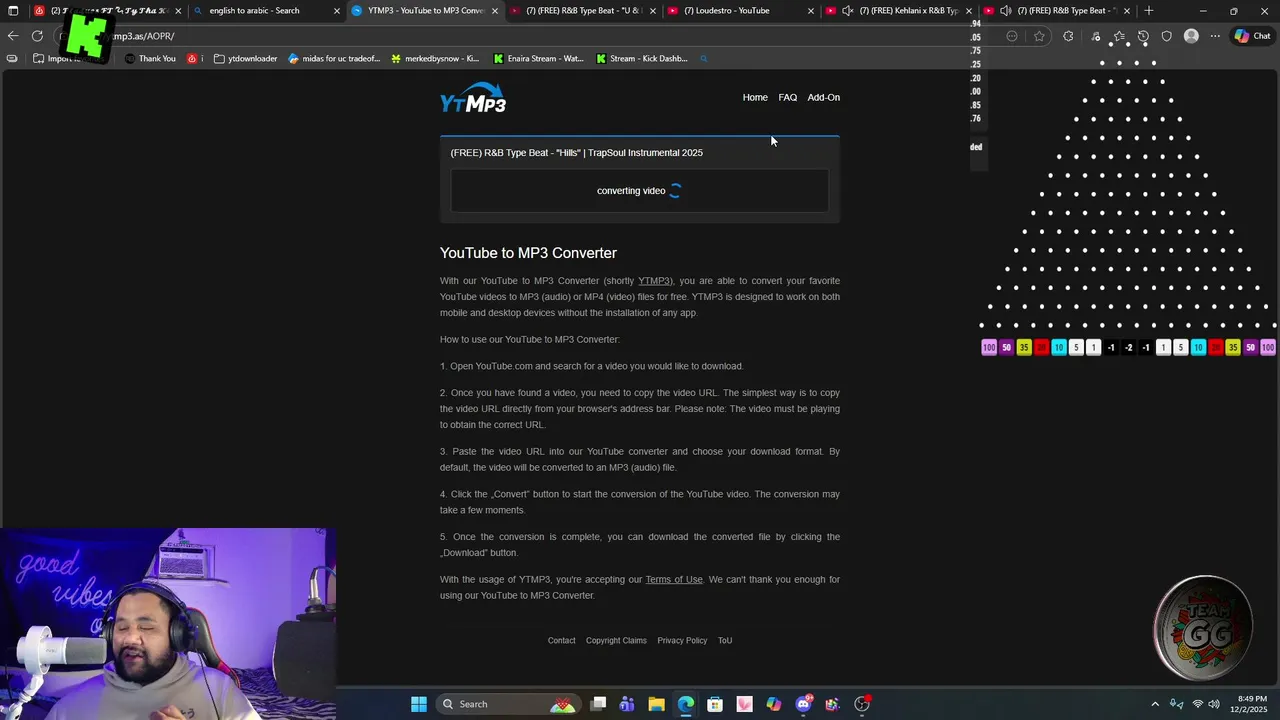Screen dimensions: 1280x720
Task: Open File Explorer from taskbar
Action: click(x=656, y=704)
